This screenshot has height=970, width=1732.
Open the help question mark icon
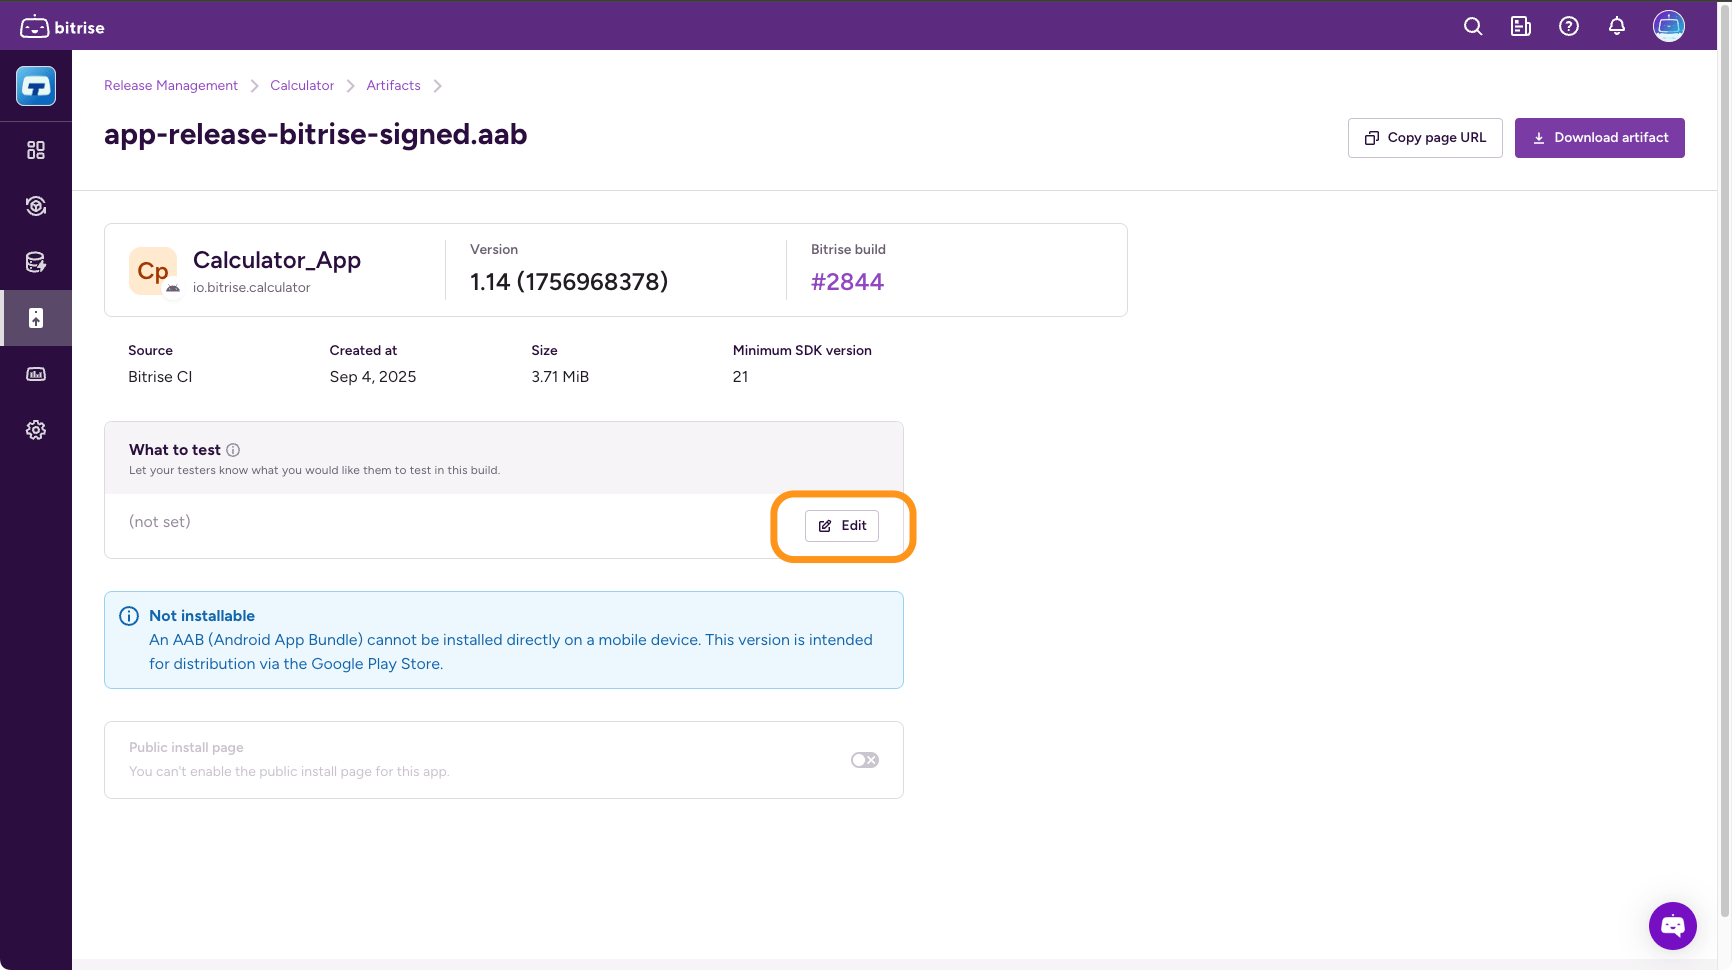pos(1568,27)
